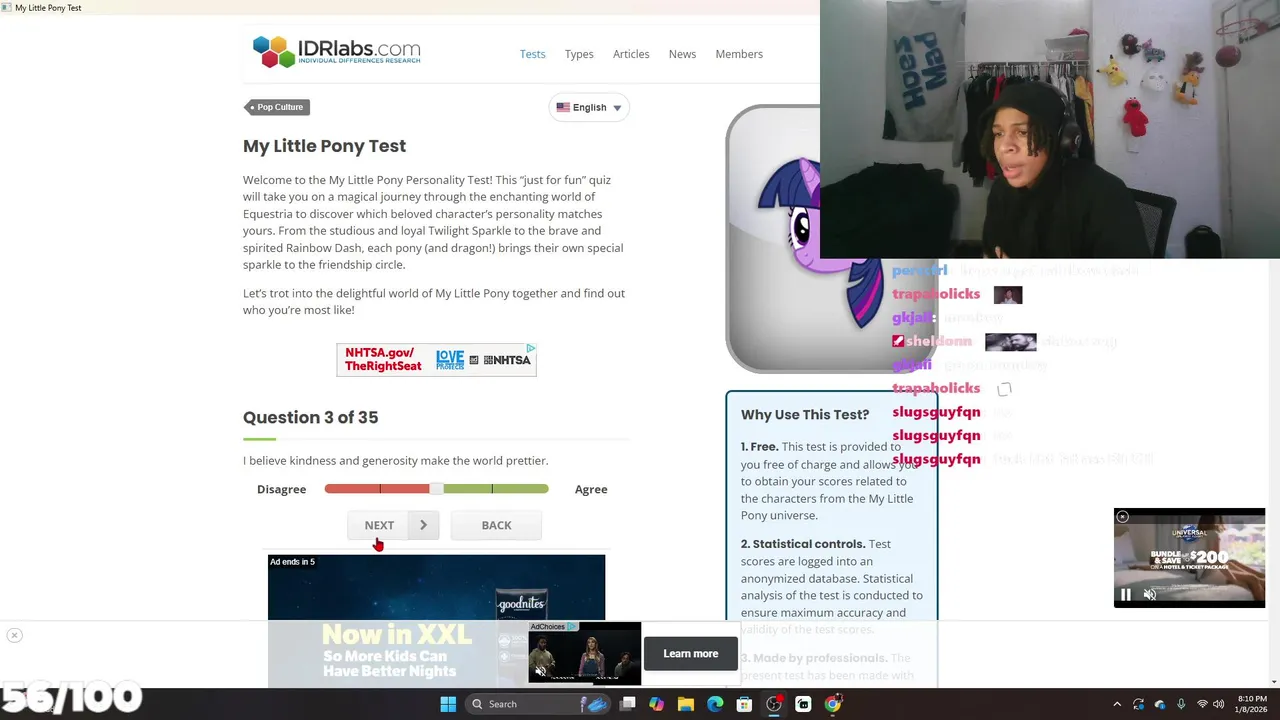Open the NHTSA.gov TheRightSeat ad
The image size is (1280, 720).
[x=436, y=360]
